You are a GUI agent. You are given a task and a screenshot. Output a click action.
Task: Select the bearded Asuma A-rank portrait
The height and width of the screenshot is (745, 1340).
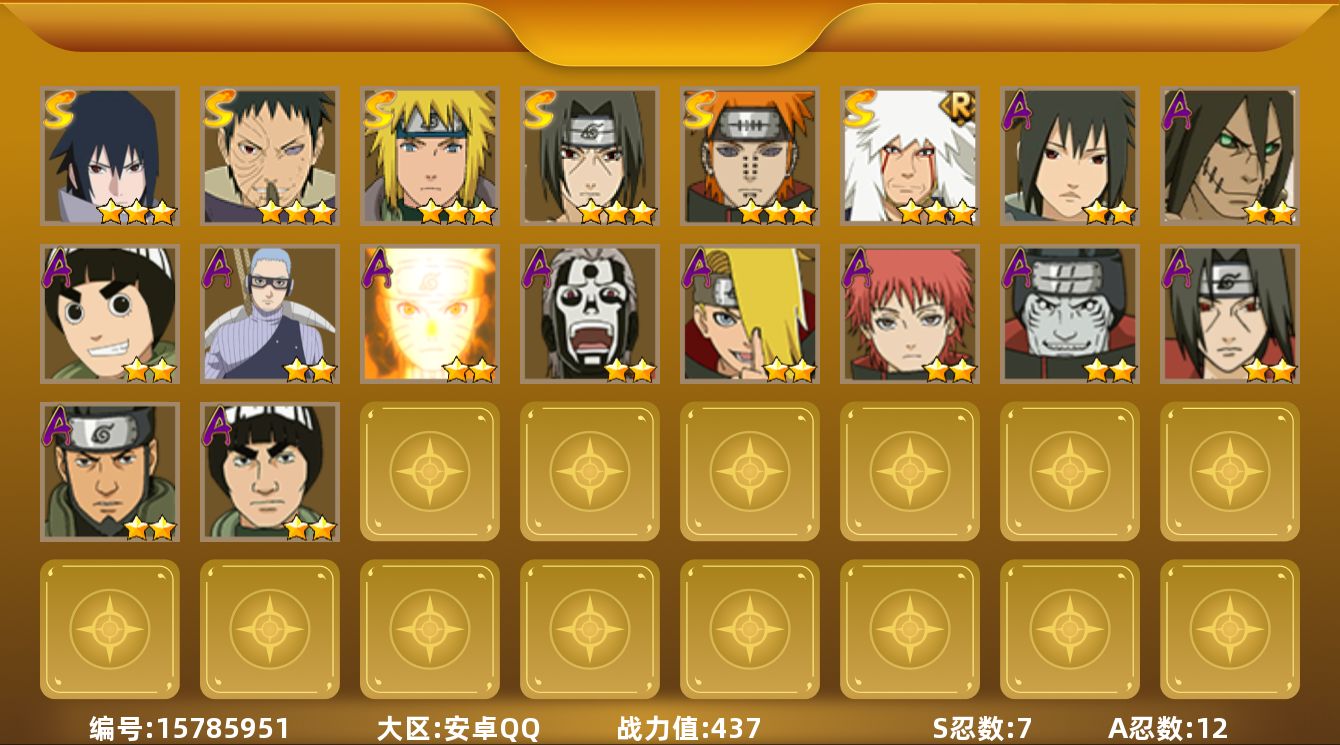point(110,472)
